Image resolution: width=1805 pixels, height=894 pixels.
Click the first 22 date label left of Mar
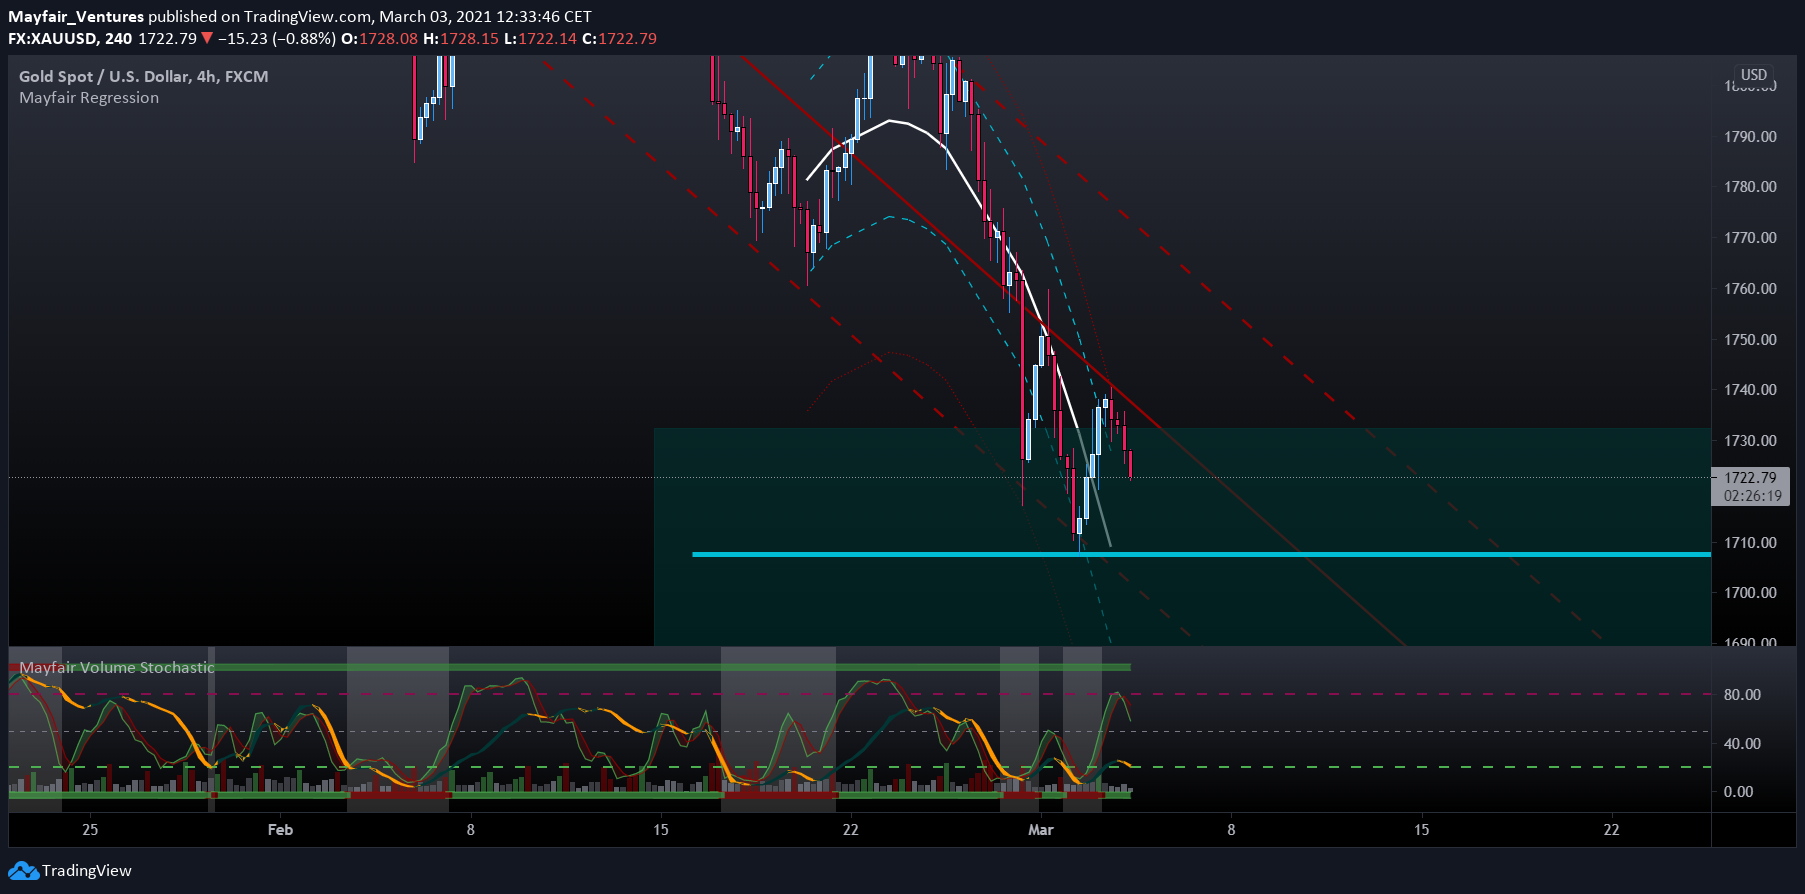850,830
